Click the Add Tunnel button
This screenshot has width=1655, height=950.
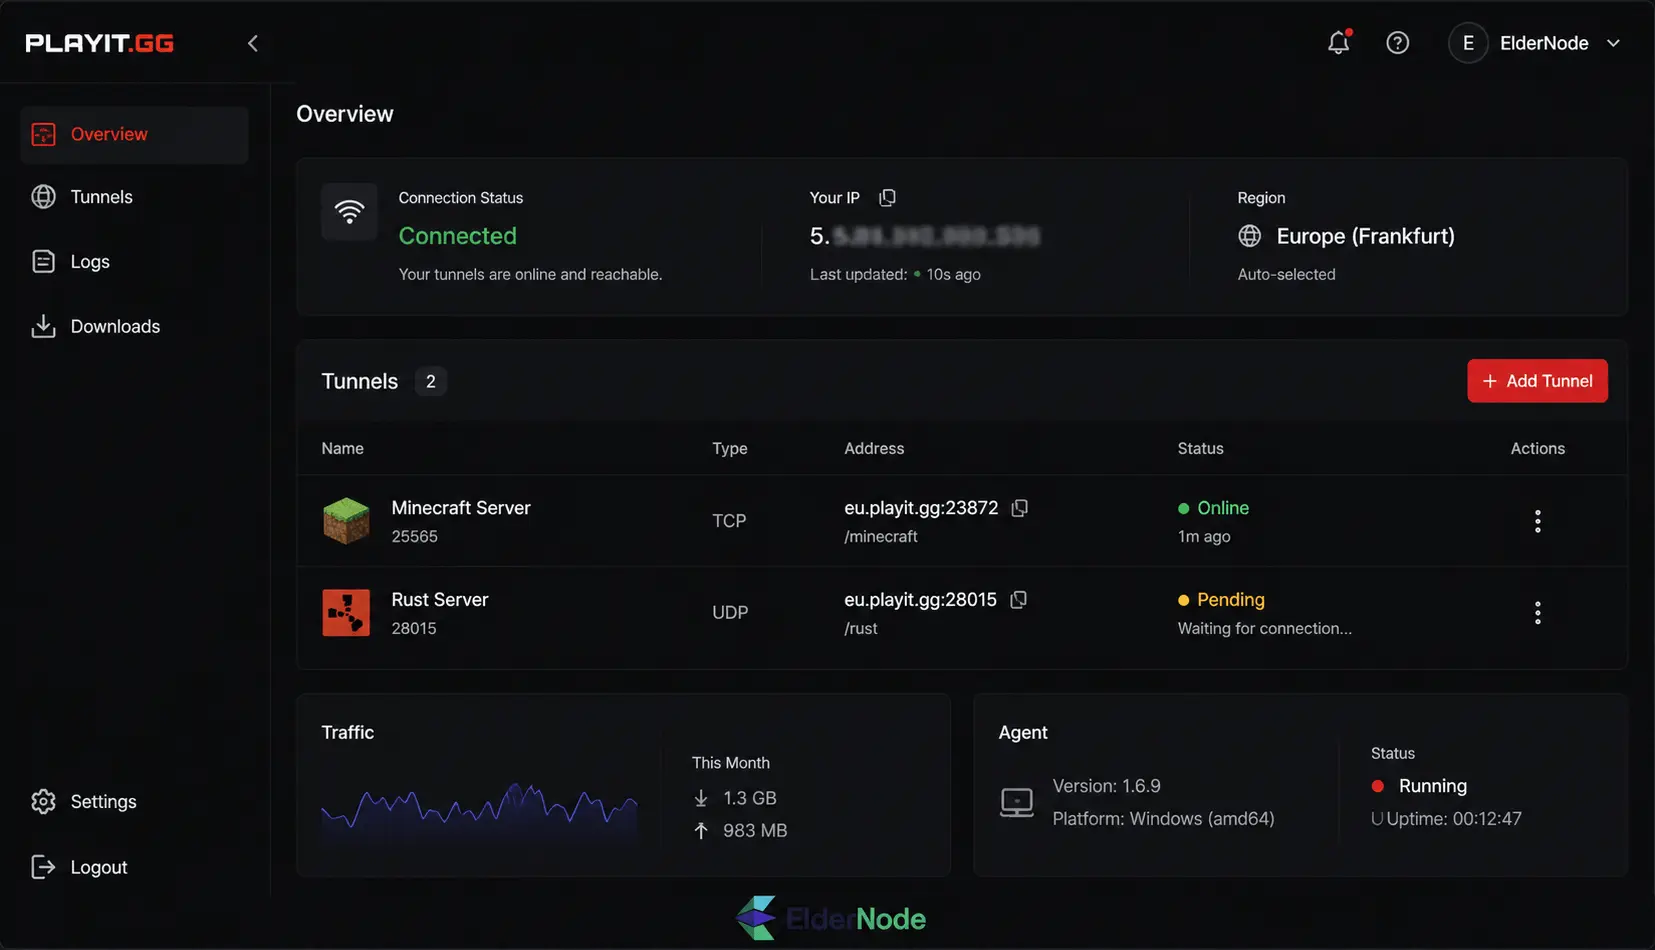coord(1537,381)
